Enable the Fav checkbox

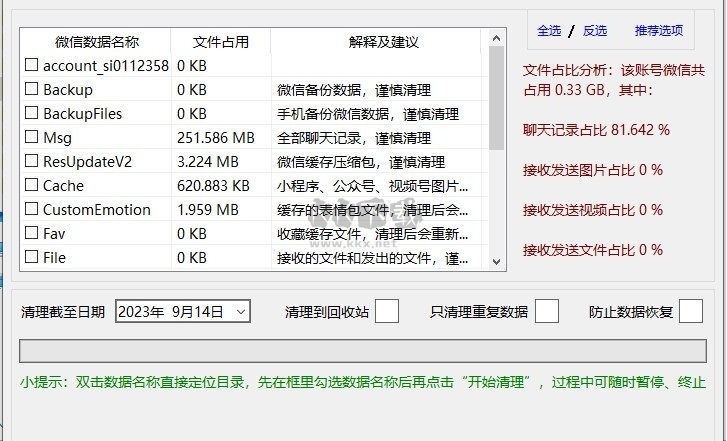pos(31,232)
